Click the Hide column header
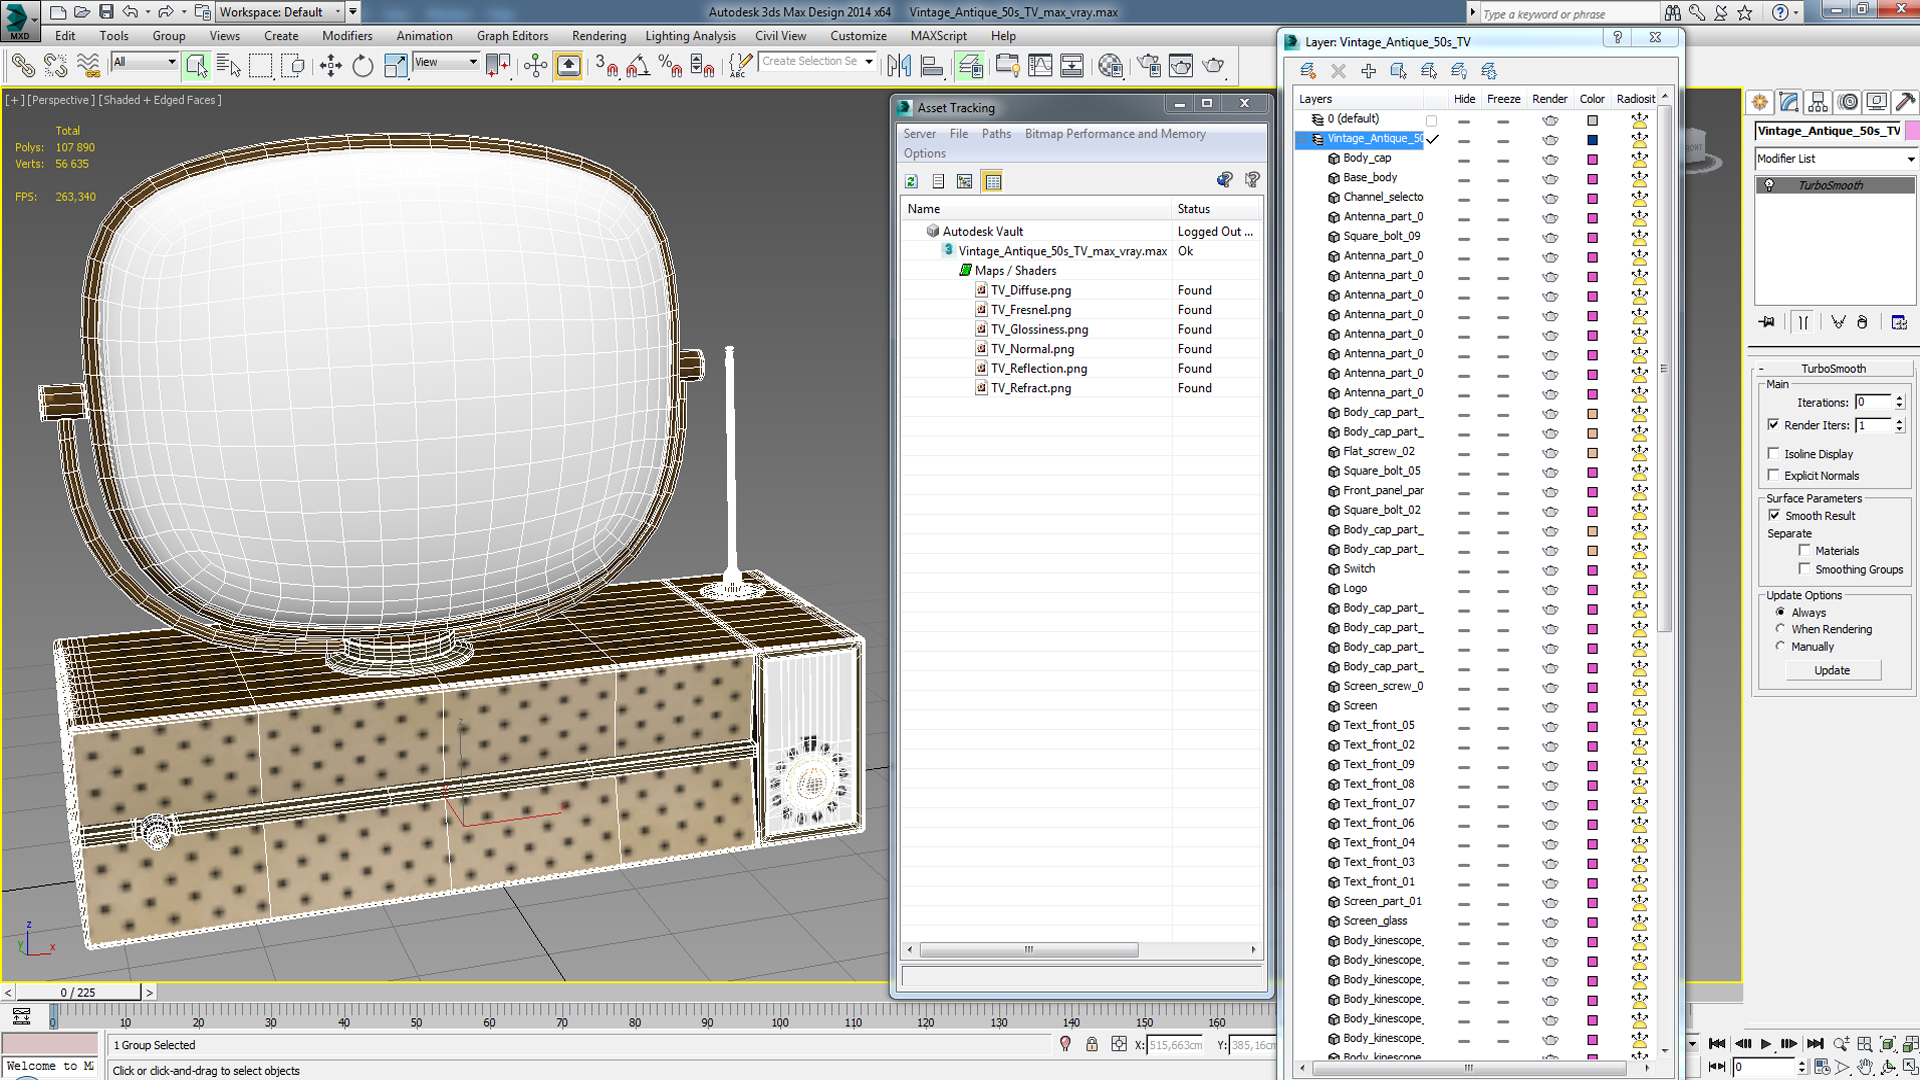The height and width of the screenshot is (1080, 1920). [1464, 99]
